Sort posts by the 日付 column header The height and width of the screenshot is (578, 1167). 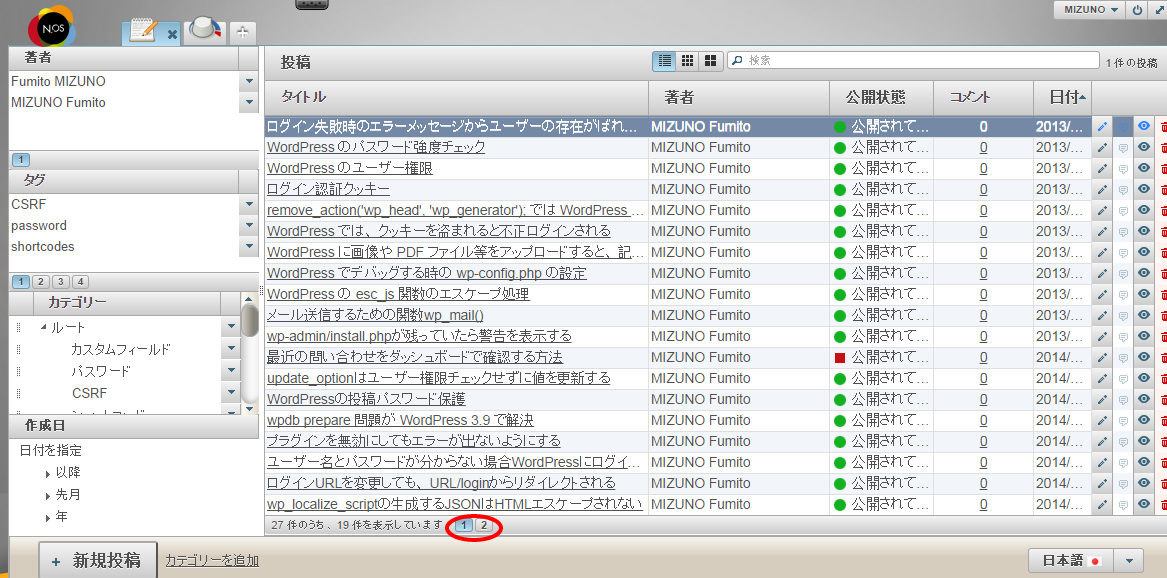pos(1062,97)
